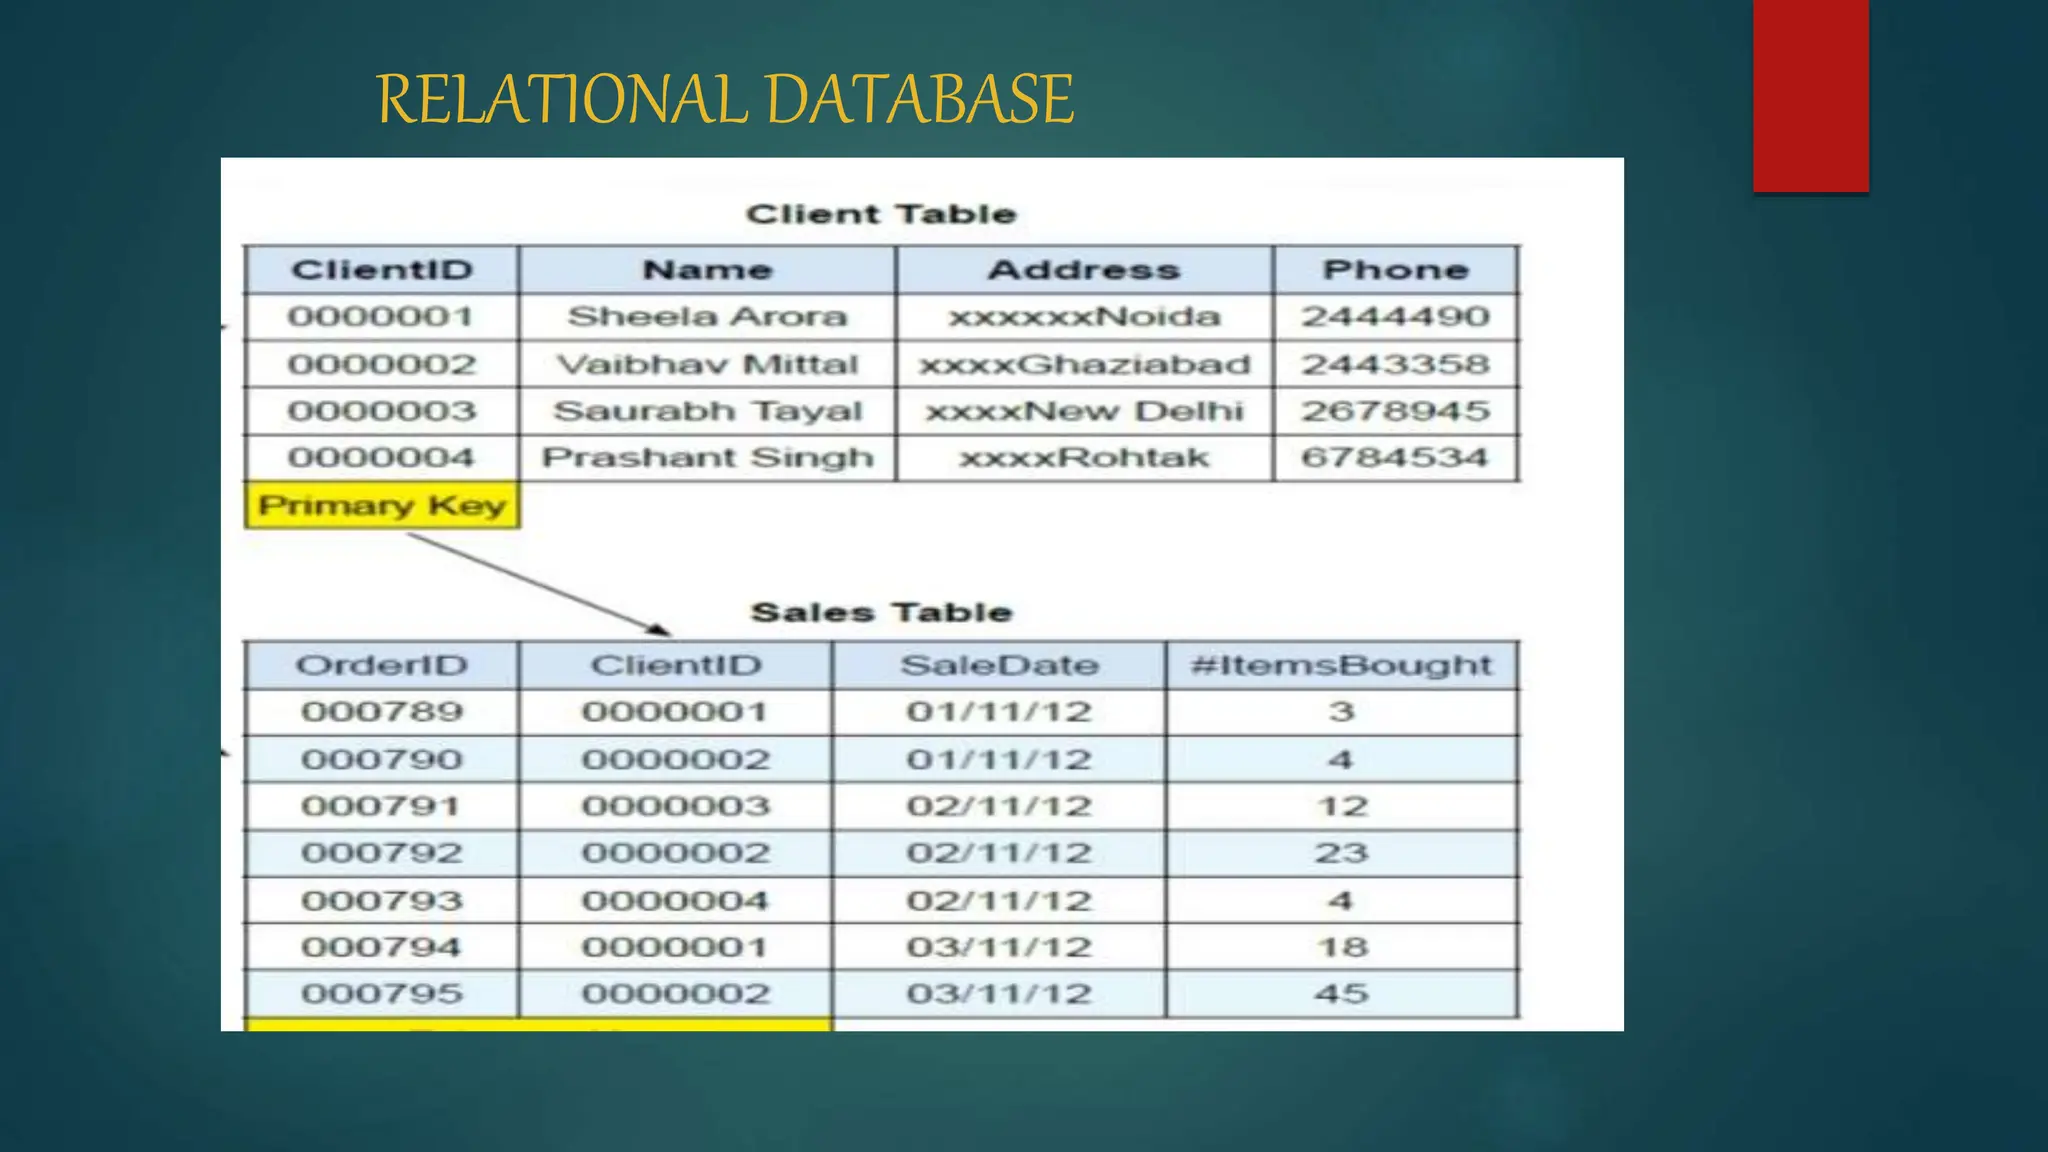Image resolution: width=2048 pixels, height=1152 pixels.
Task: Click ClientID in order 000795 row
Action: point(675,994)
